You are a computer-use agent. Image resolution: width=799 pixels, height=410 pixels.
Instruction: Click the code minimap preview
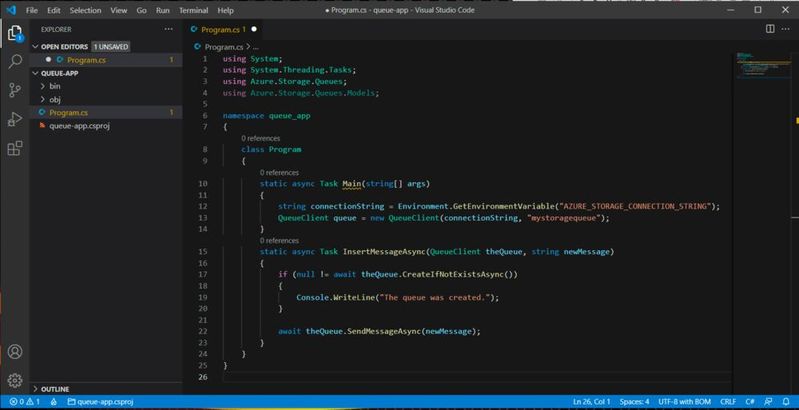(x=763, y=65)
